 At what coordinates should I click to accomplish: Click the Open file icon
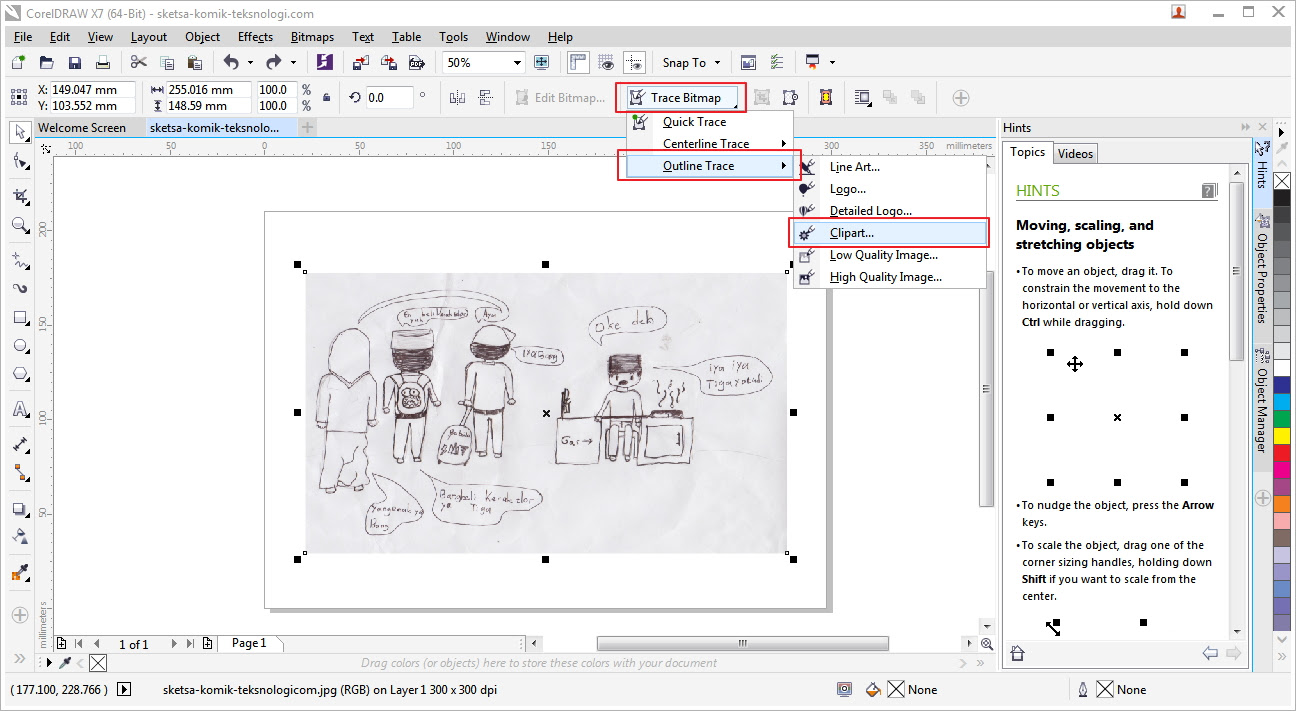click(x=46, y=62)
